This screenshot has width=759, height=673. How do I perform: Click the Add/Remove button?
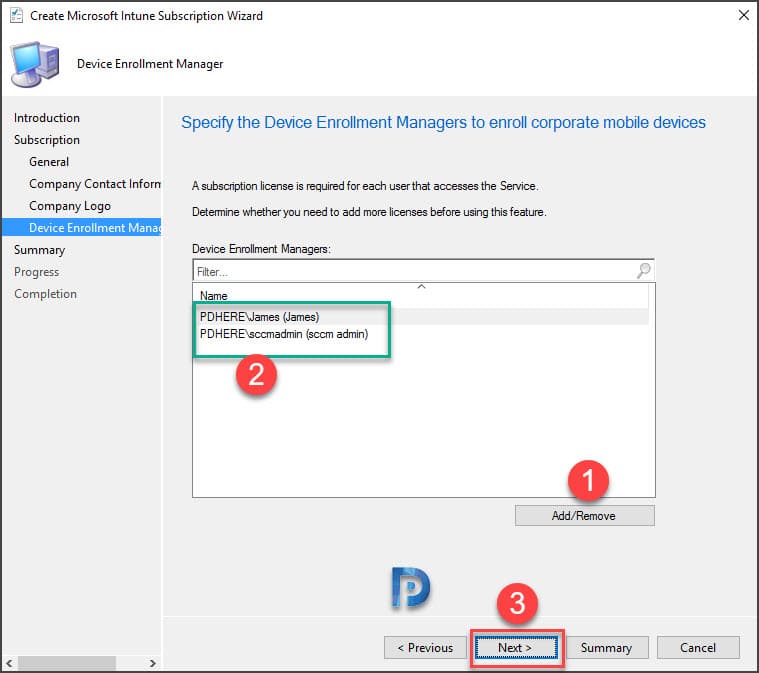(x=584, y=516)
